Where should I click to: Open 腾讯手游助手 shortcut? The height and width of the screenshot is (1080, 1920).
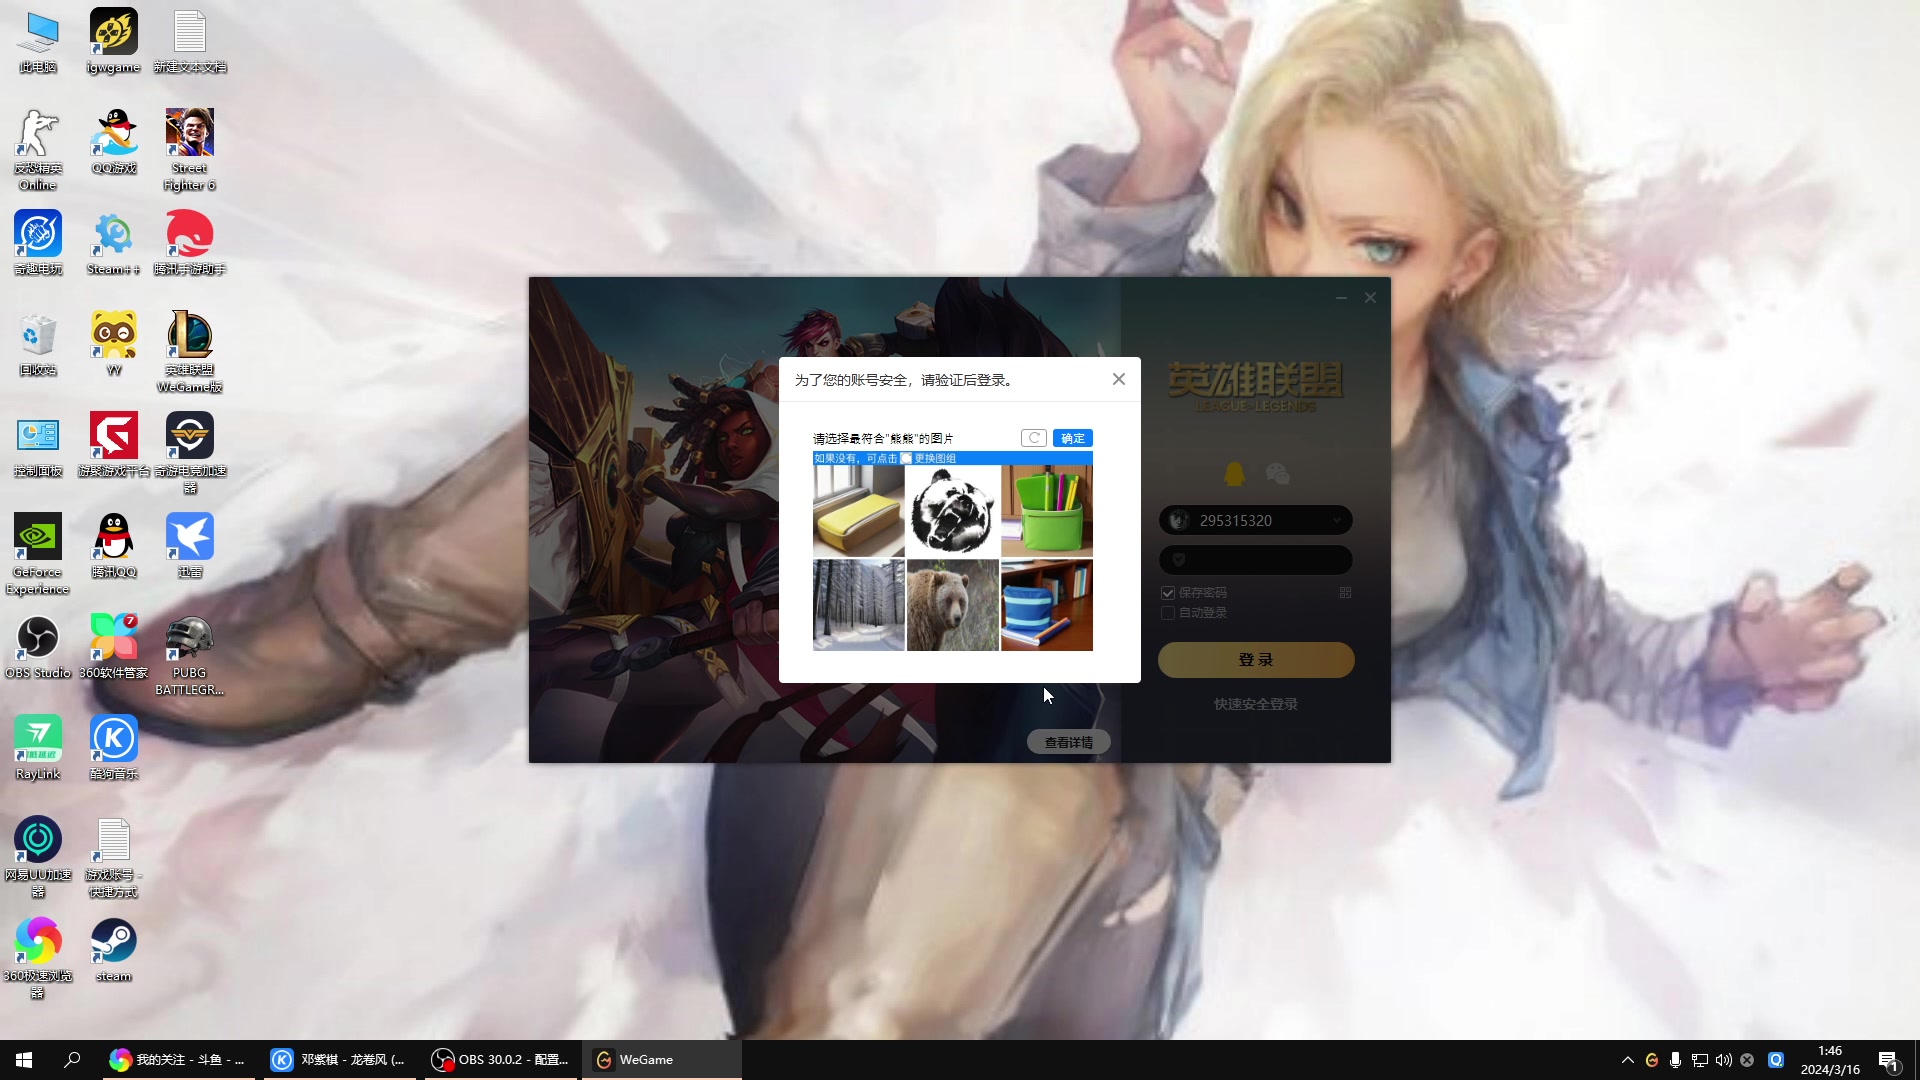tap(190, 243)
